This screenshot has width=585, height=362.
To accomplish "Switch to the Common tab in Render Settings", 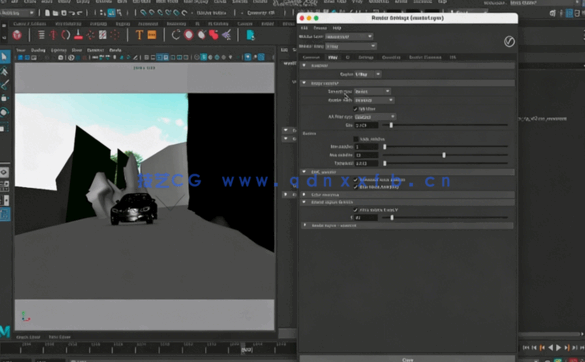I will click(311, 57).
